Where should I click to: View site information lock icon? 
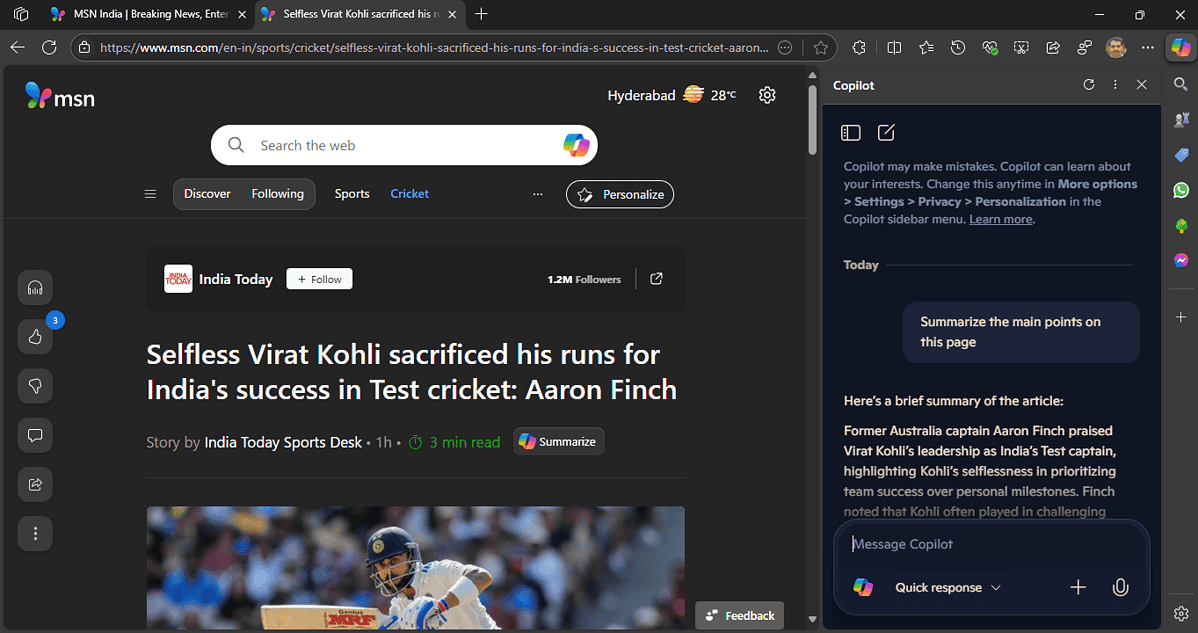coord(85,47)
